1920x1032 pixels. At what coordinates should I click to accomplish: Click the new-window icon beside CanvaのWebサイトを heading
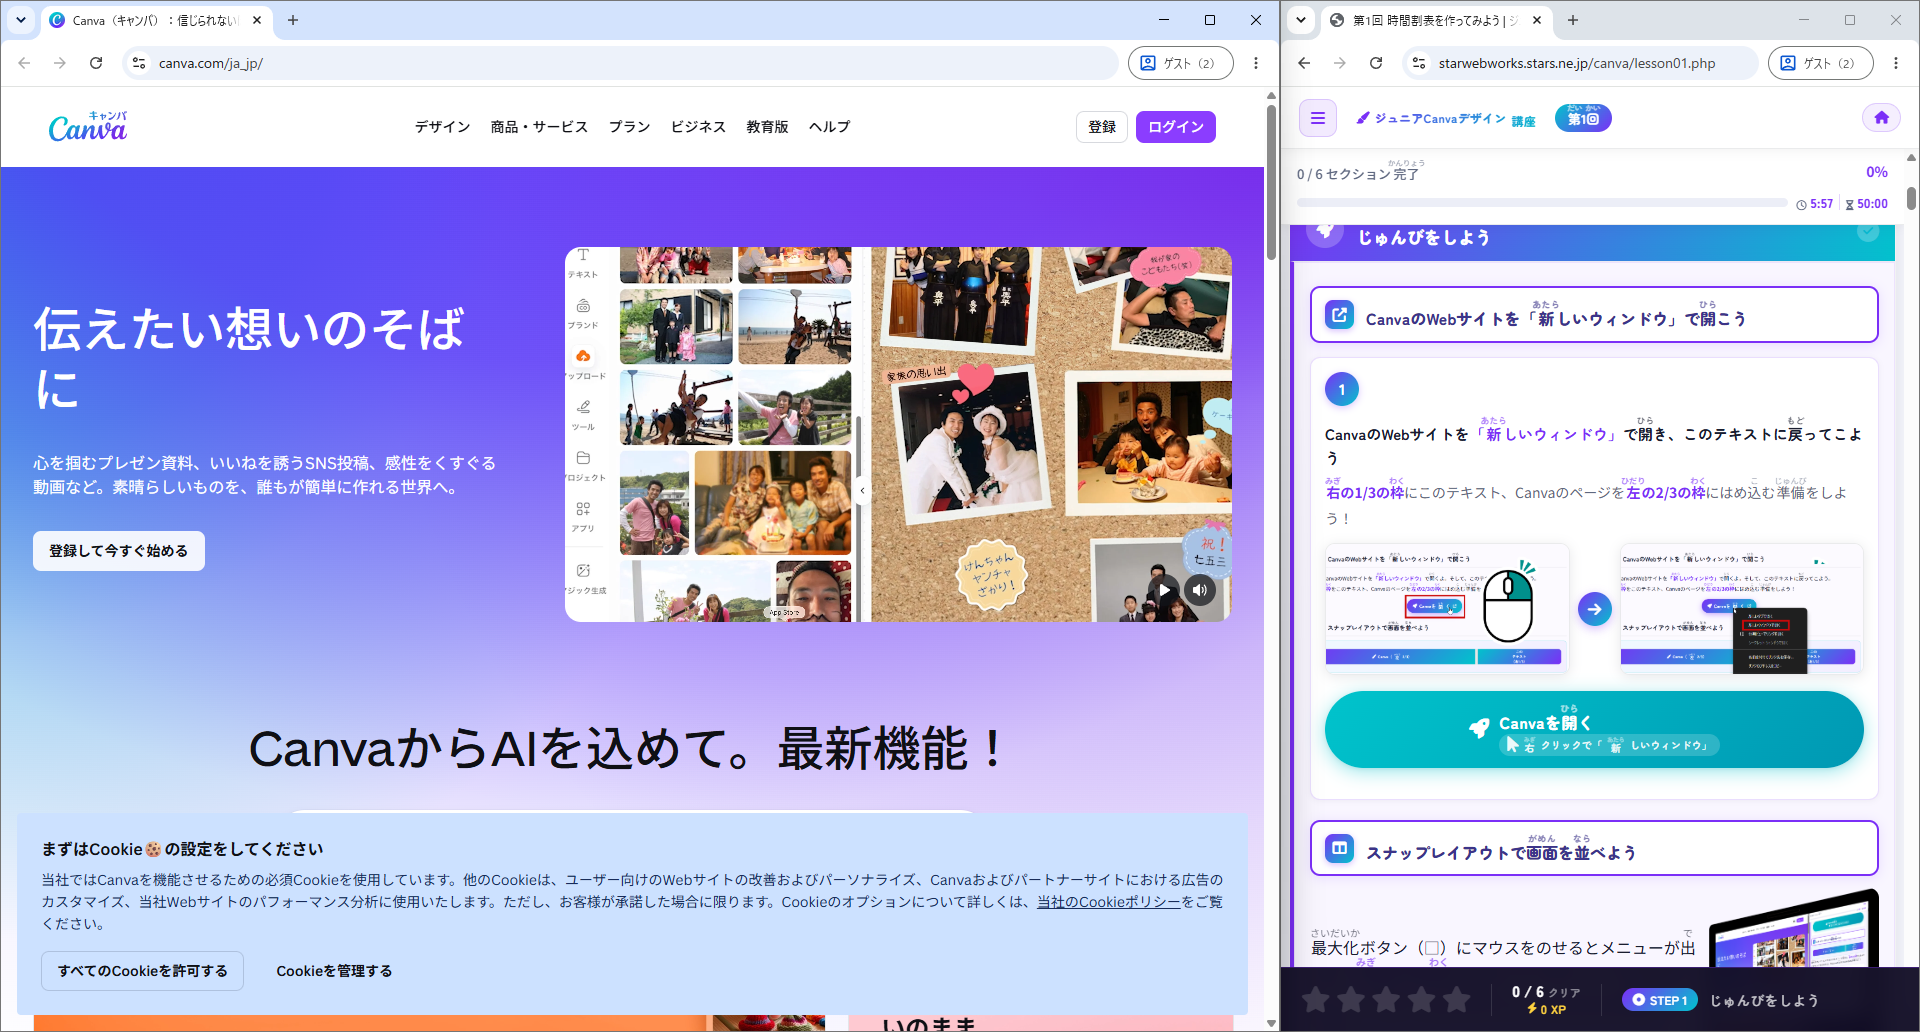[x=1339, y=315]
